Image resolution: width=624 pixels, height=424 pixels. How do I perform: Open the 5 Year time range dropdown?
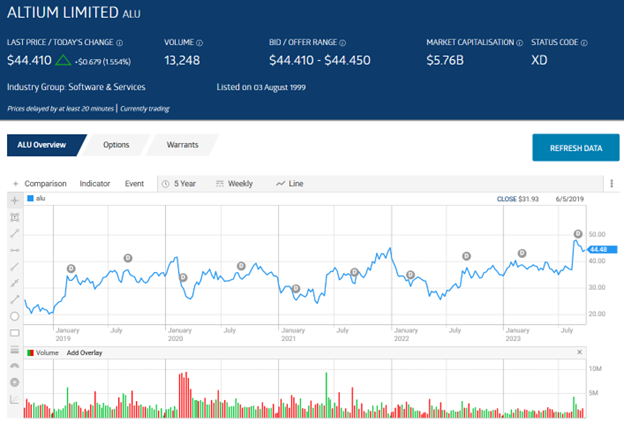pyautogui.click(x=179, y=184)
